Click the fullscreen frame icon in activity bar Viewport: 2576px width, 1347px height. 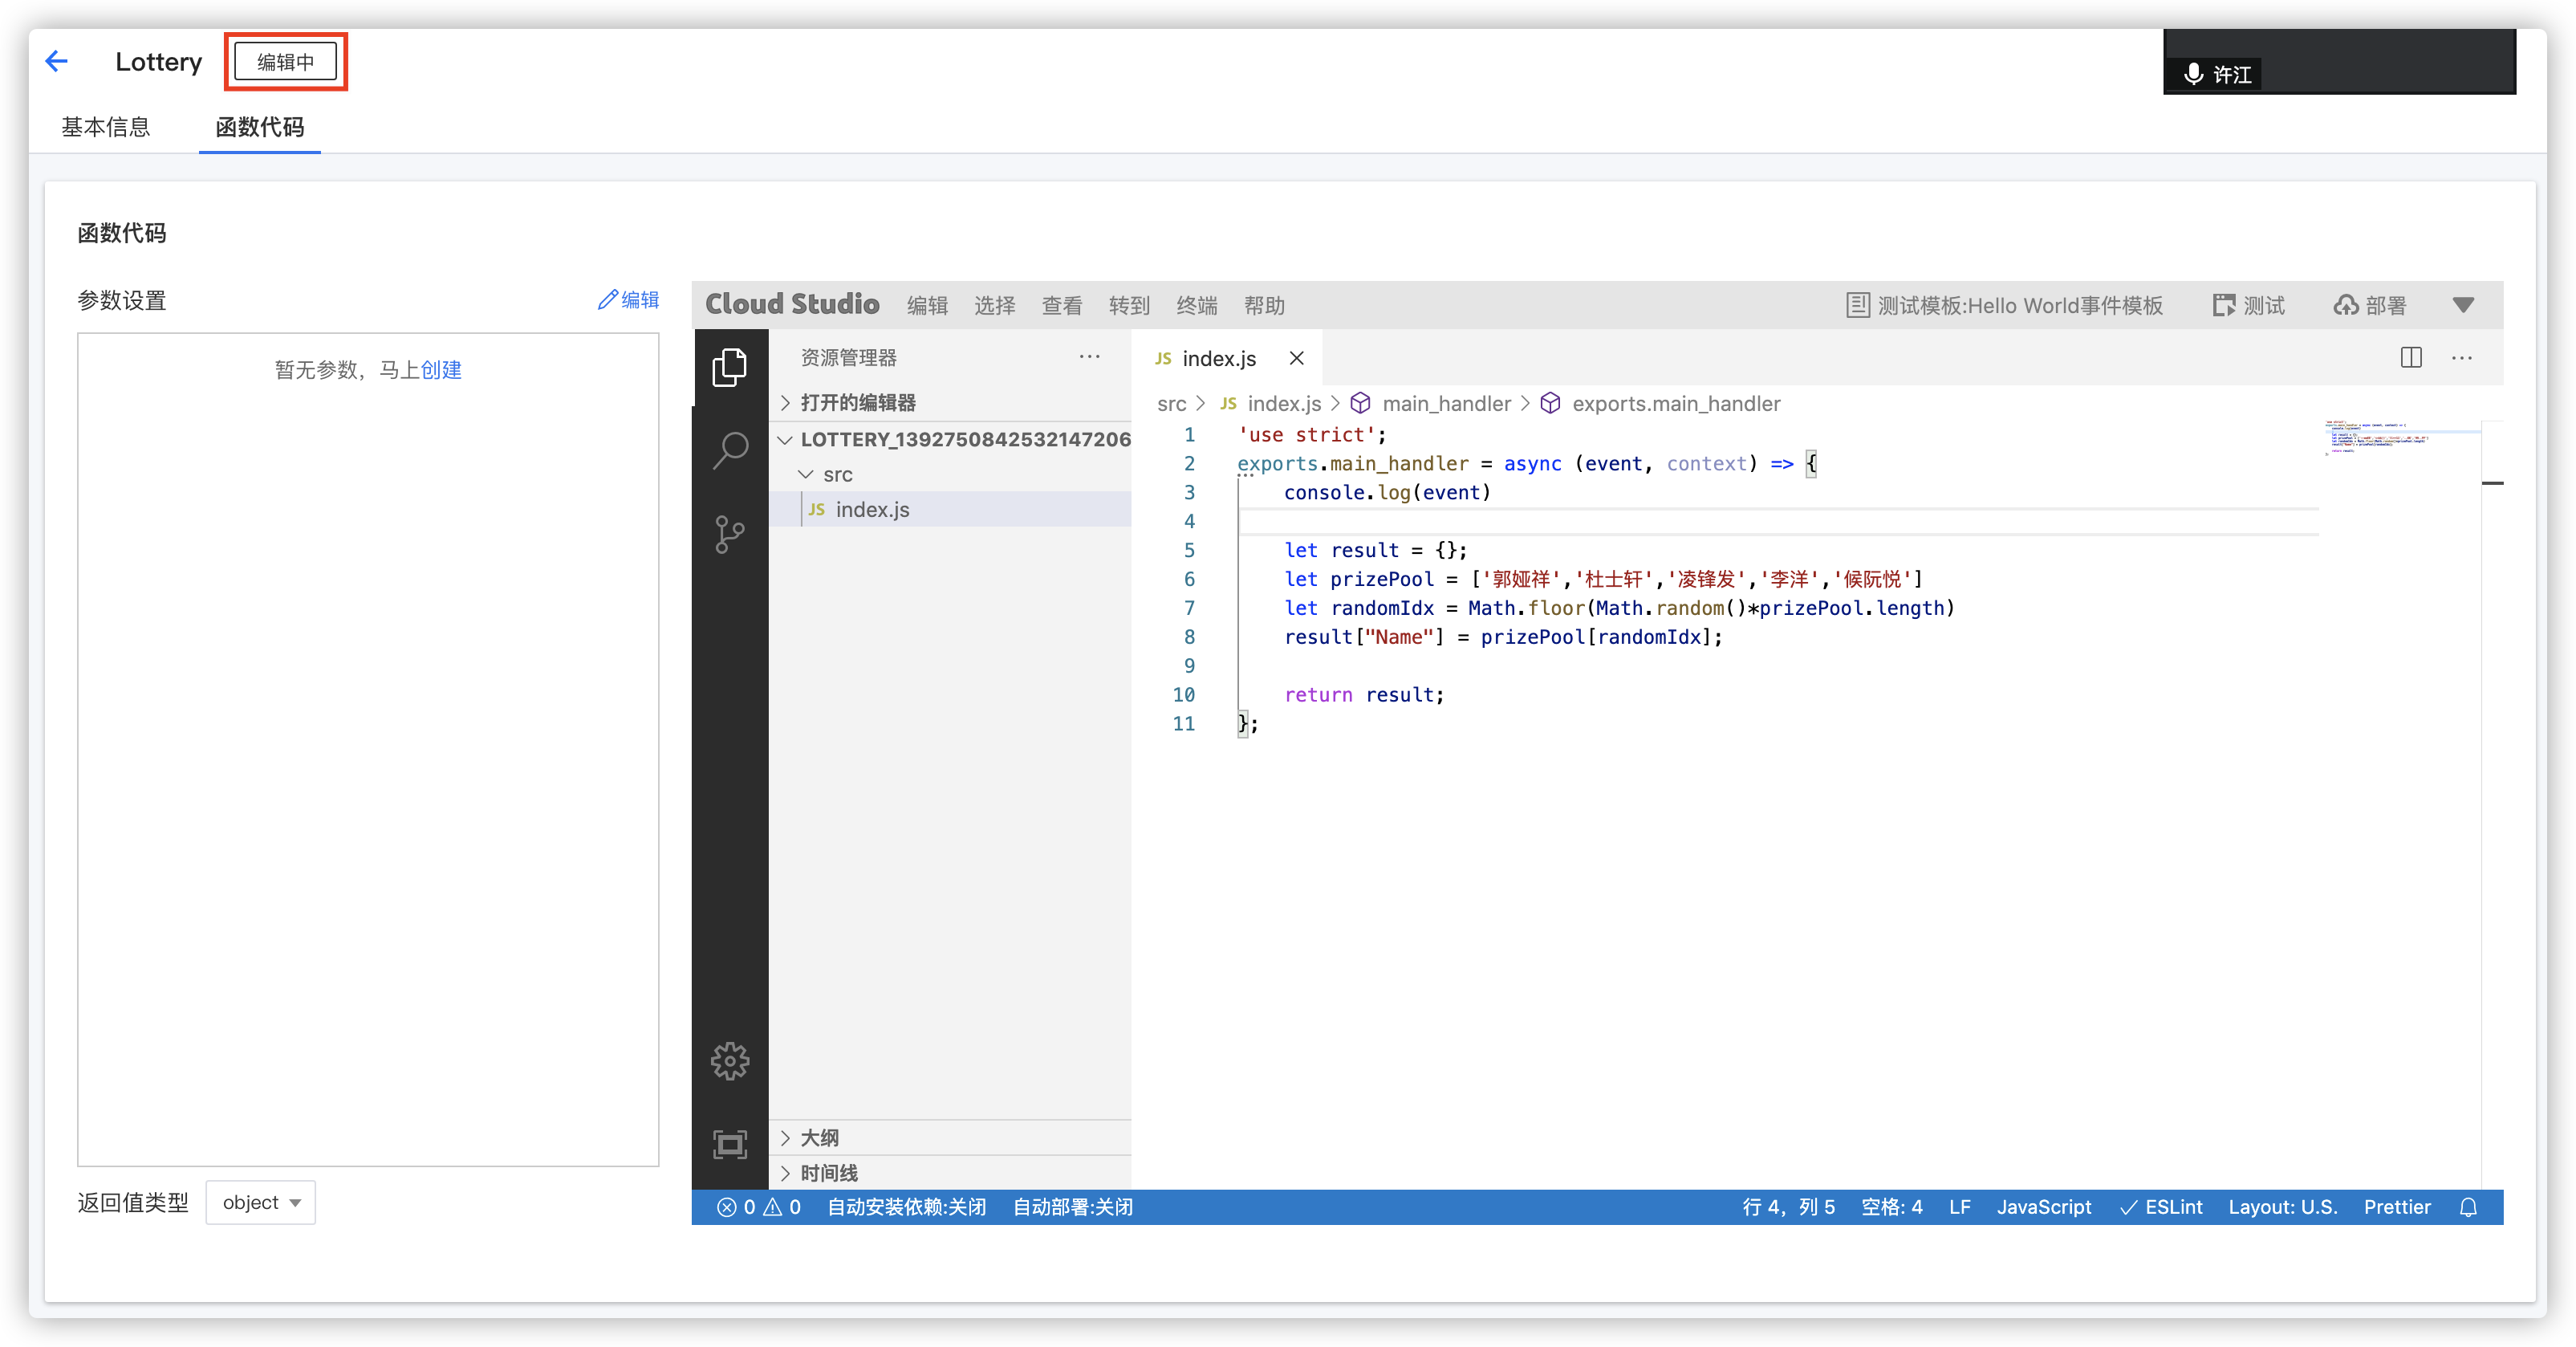coord(730,1144)
